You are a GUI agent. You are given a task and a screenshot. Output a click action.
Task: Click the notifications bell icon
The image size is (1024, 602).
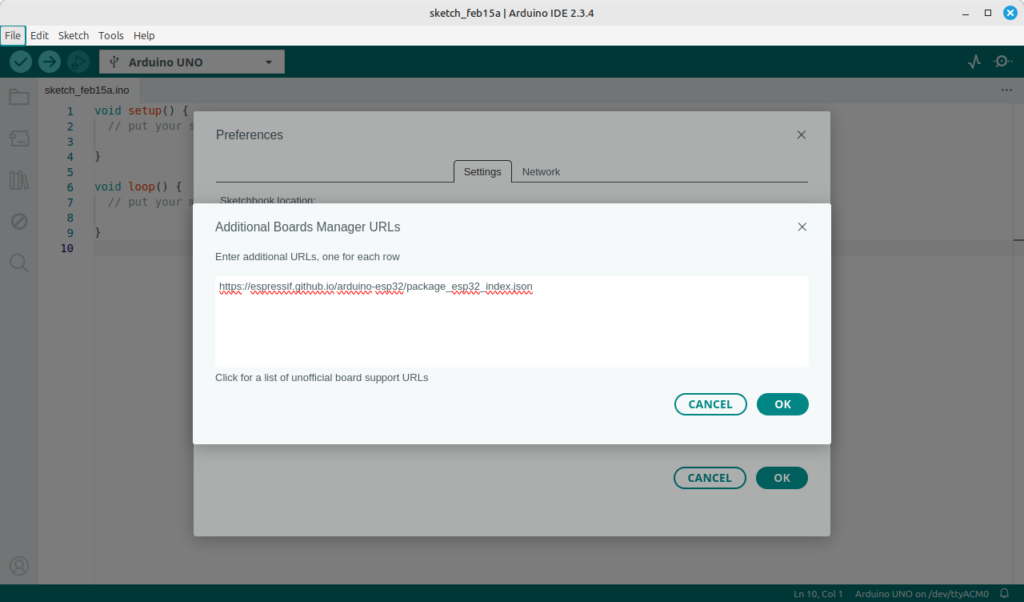1004,594
